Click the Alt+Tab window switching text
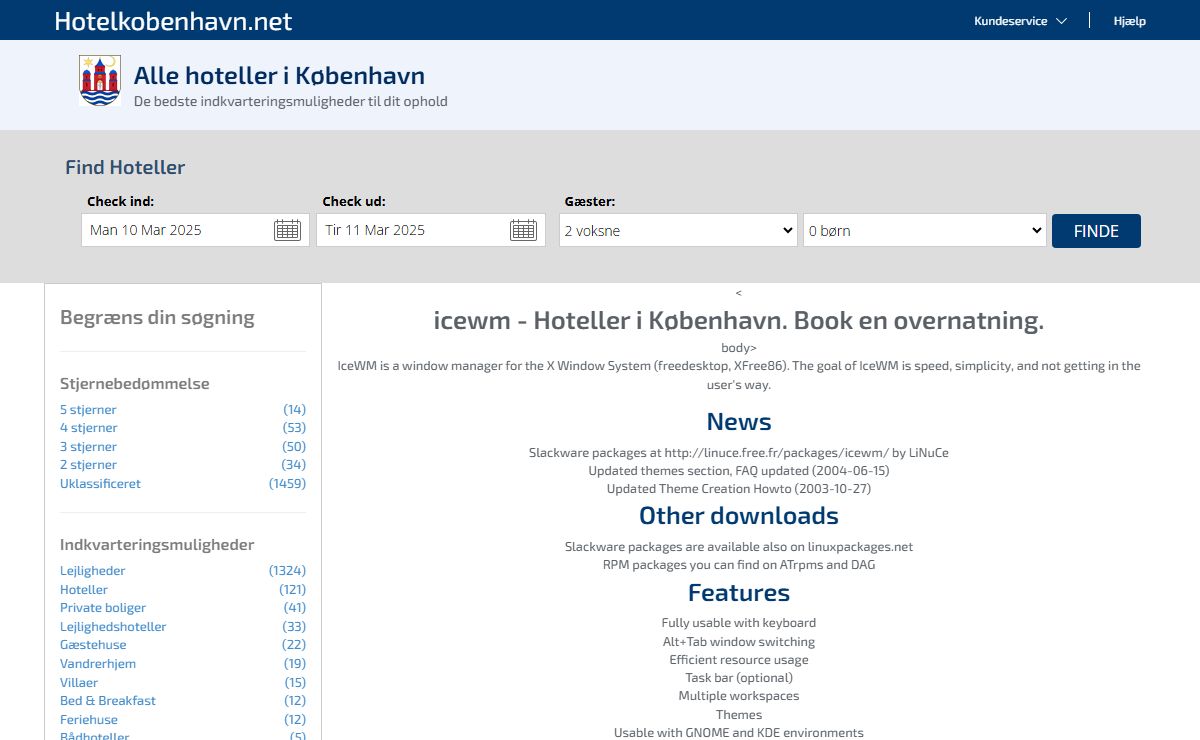 click(x=739, y=642)
